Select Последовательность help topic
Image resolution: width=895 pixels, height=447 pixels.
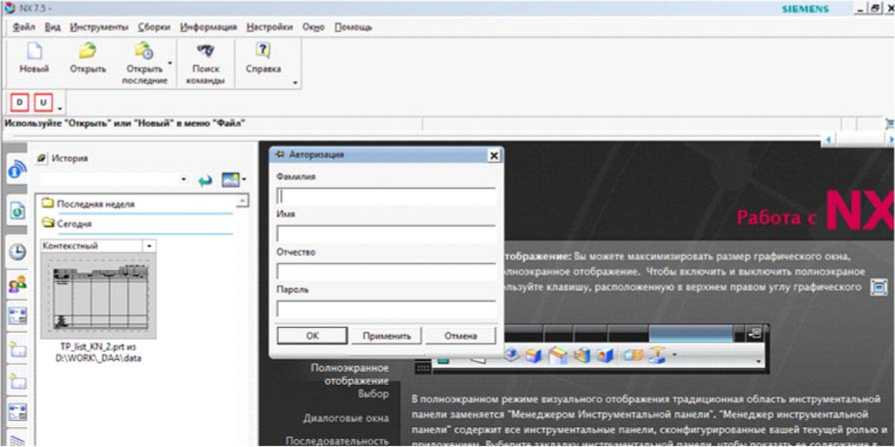[337, 441]
